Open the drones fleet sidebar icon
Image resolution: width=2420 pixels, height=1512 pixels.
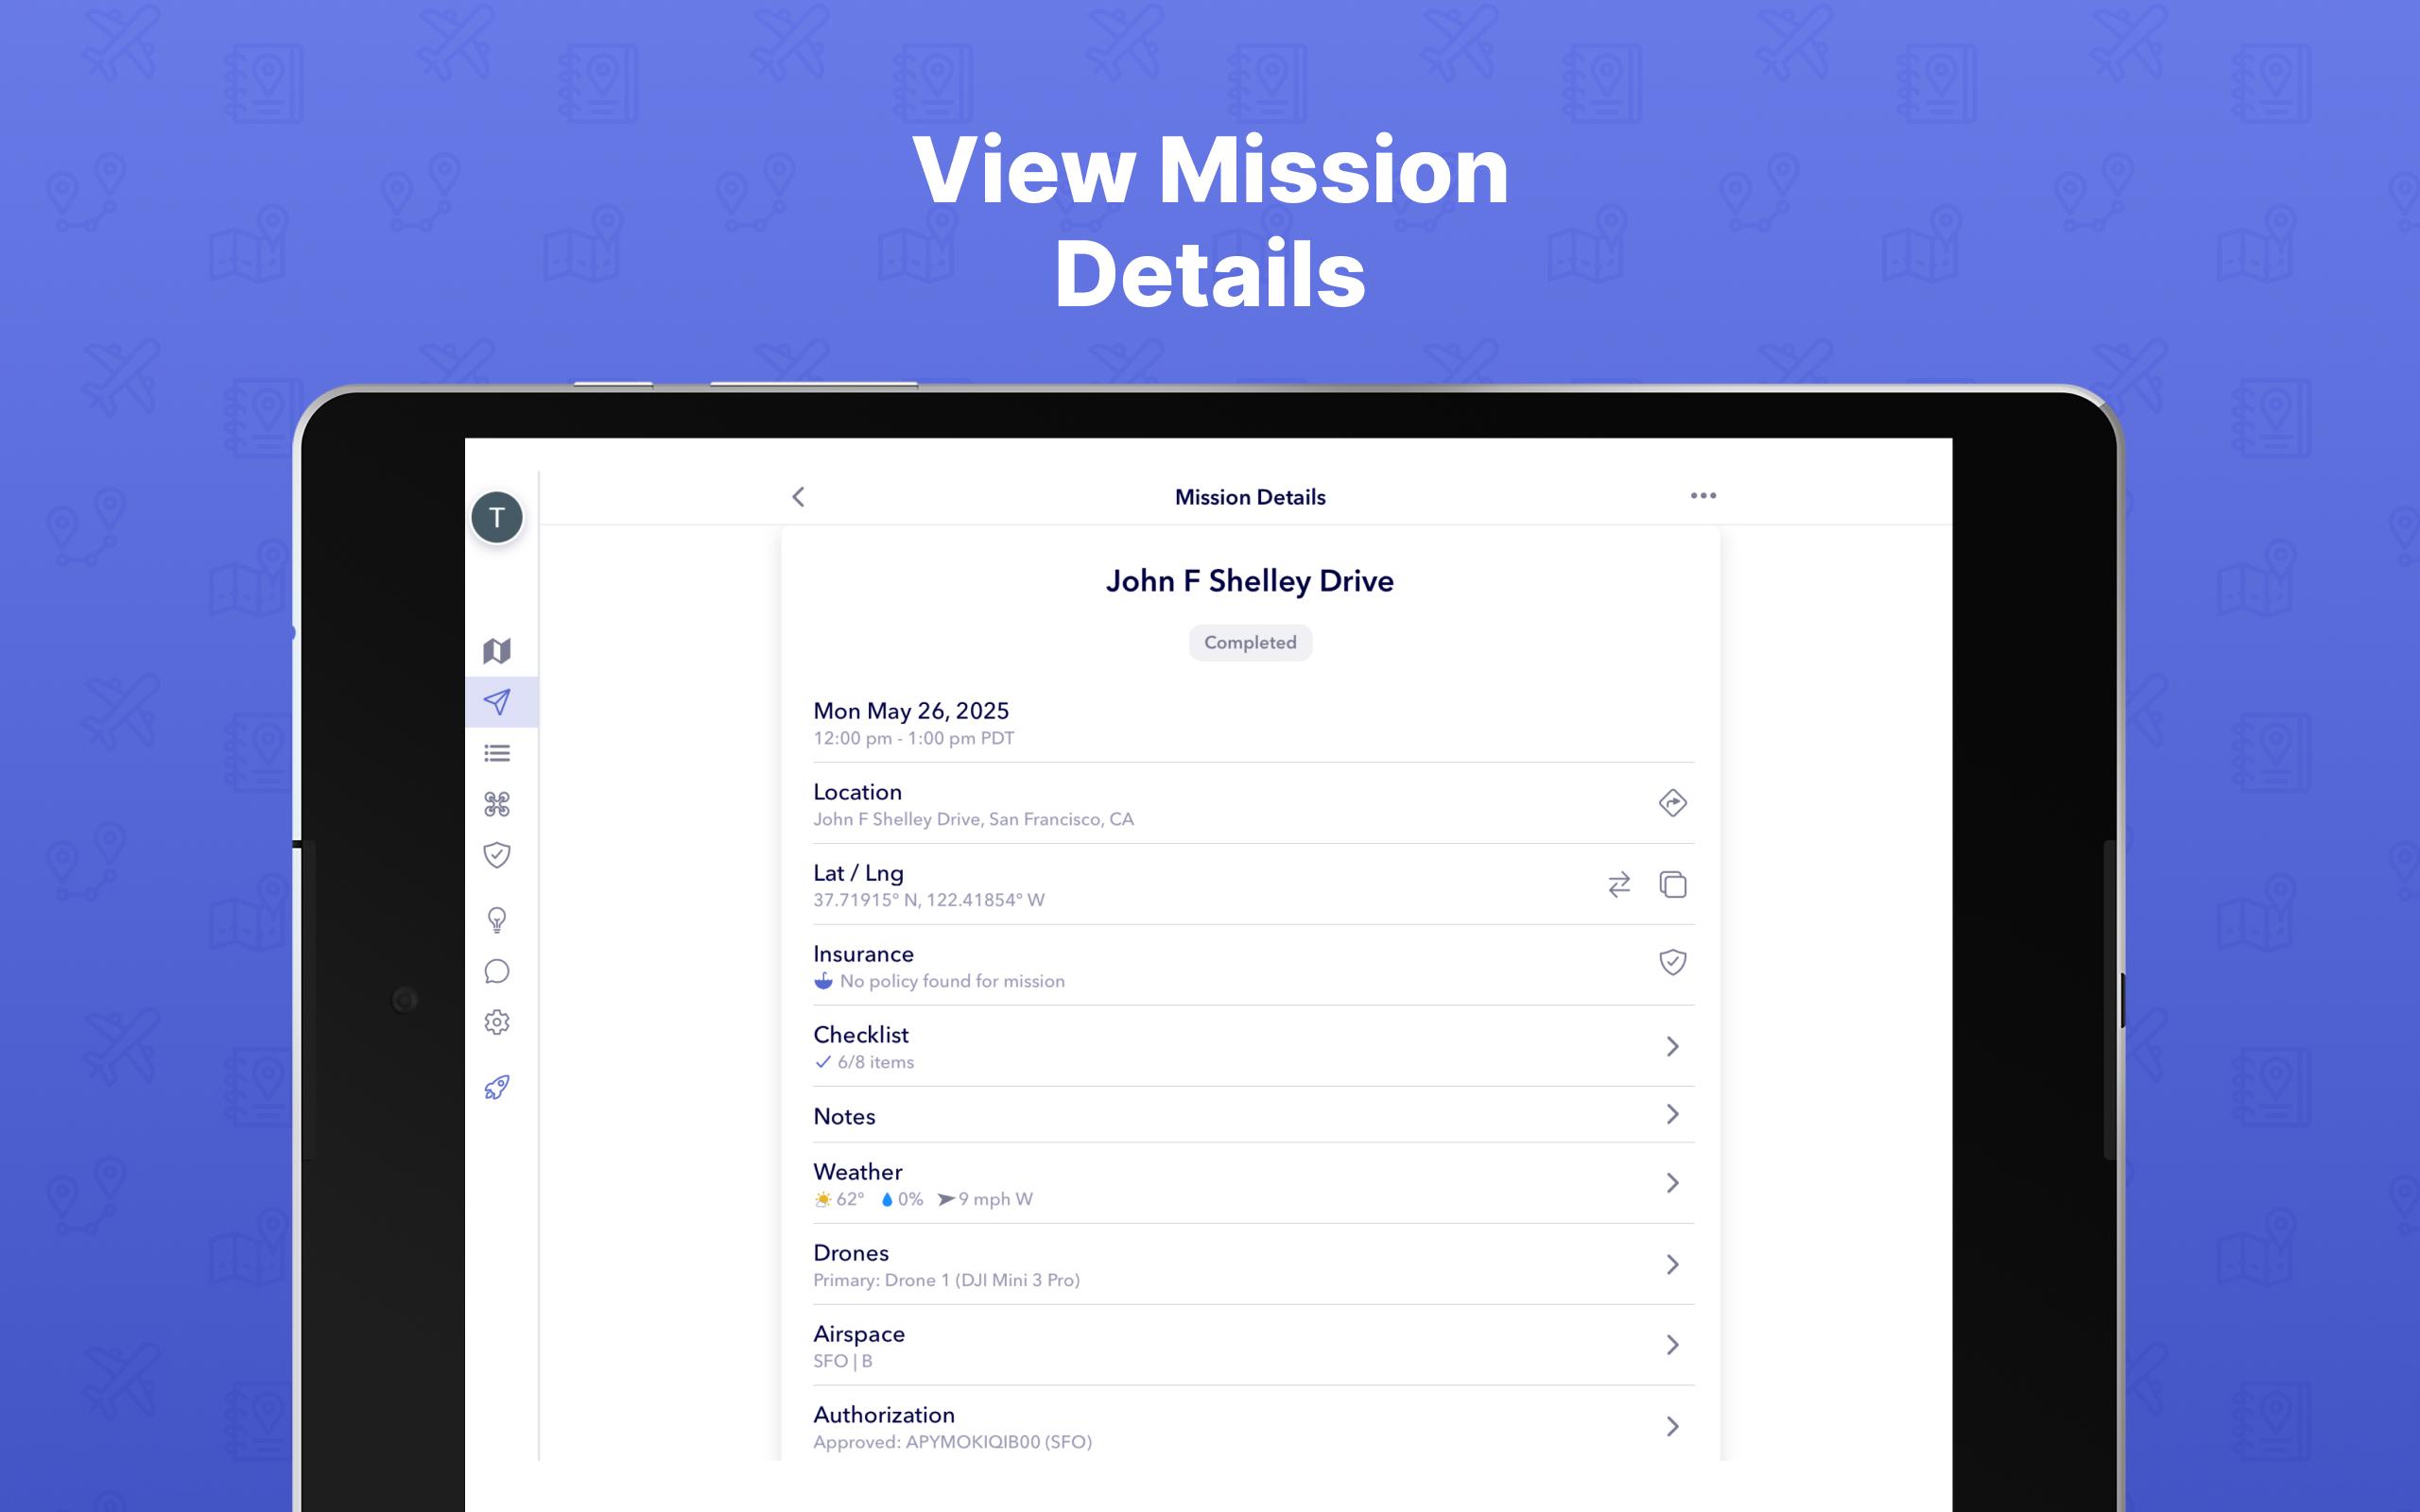(x=497, y=804)
